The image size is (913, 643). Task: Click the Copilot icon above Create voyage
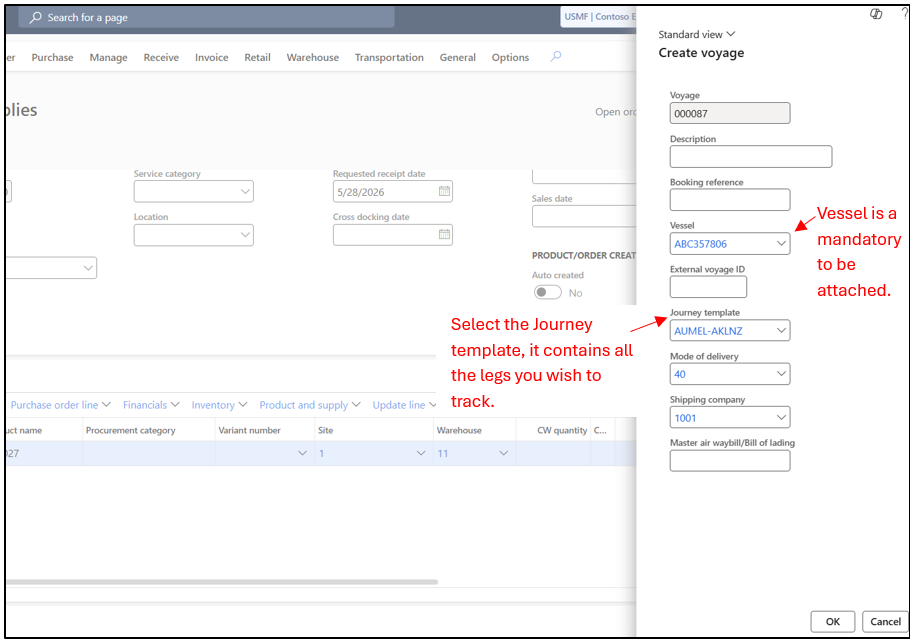pos(876,14)
